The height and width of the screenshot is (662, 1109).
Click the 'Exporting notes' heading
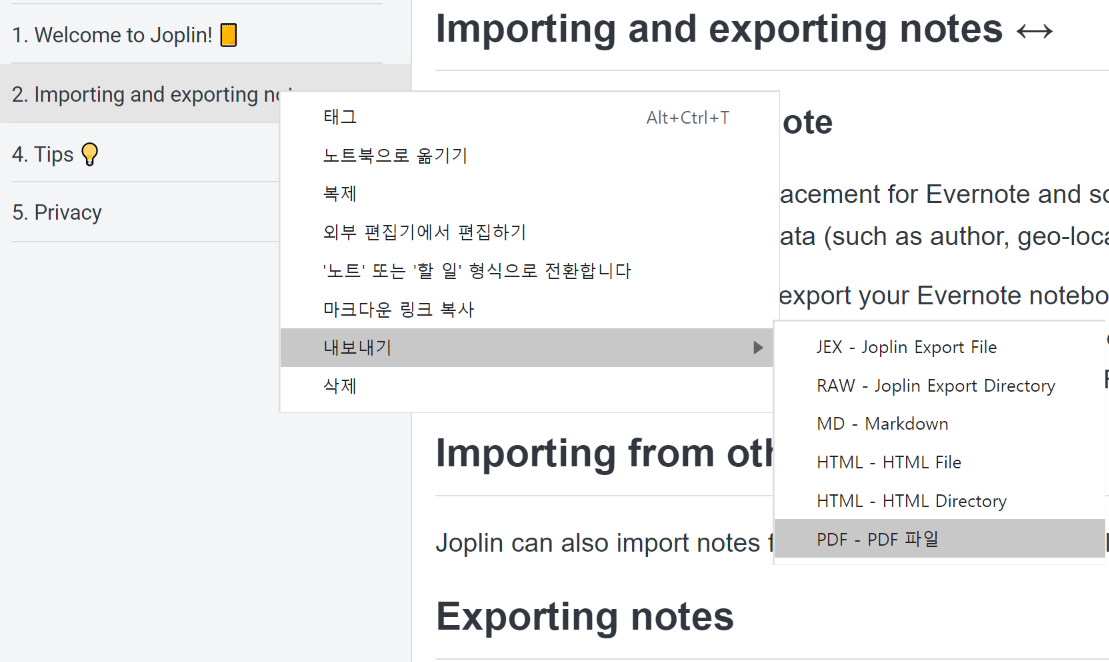(585, 616)
